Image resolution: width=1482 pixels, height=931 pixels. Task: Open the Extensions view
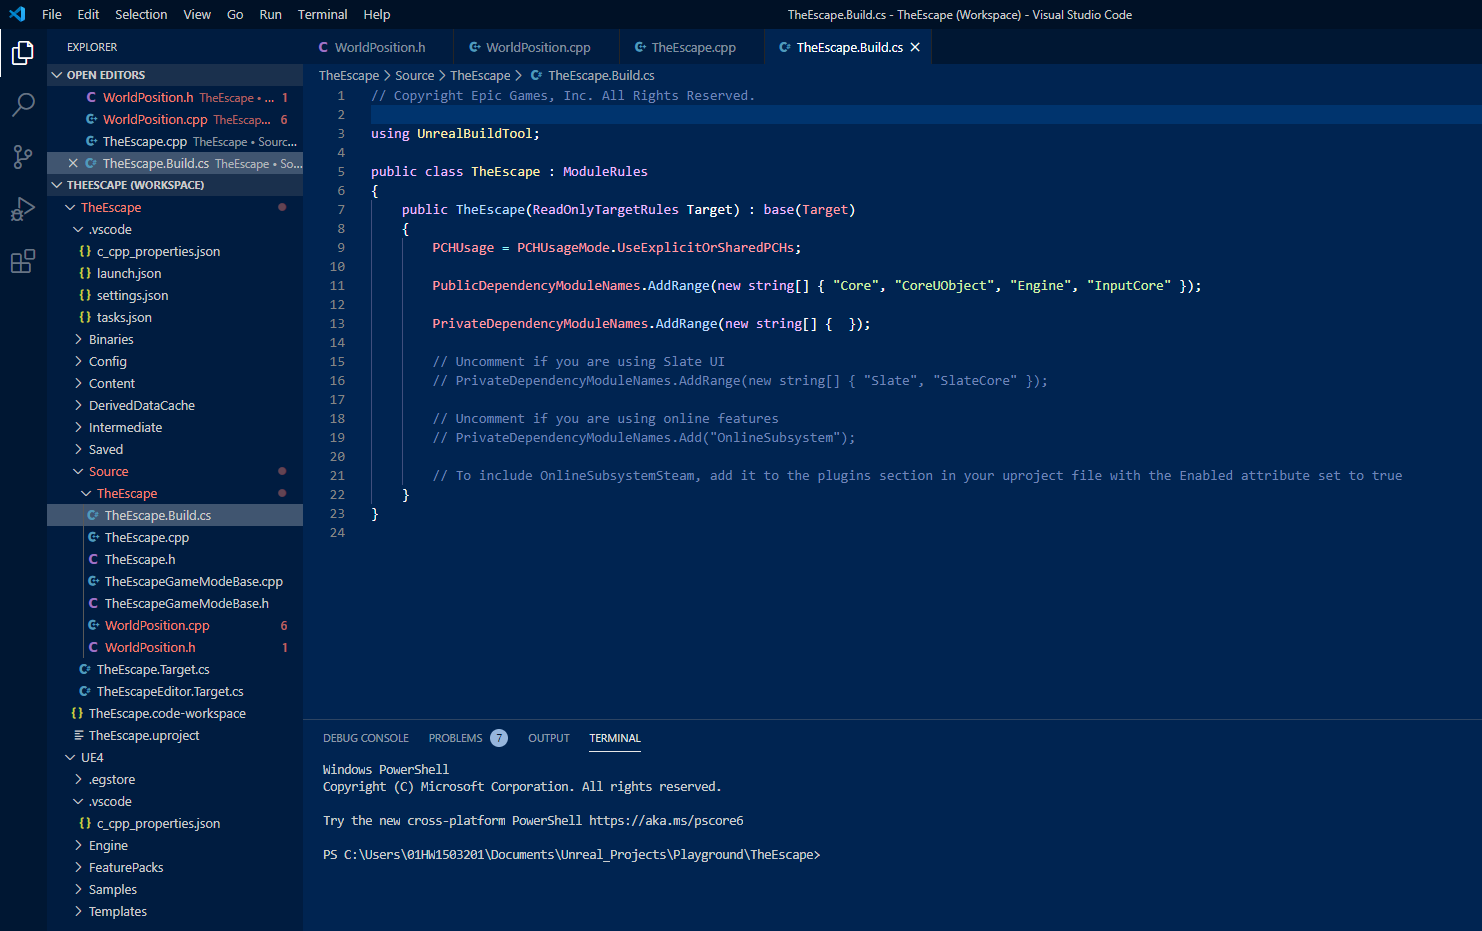pos(22,261)
